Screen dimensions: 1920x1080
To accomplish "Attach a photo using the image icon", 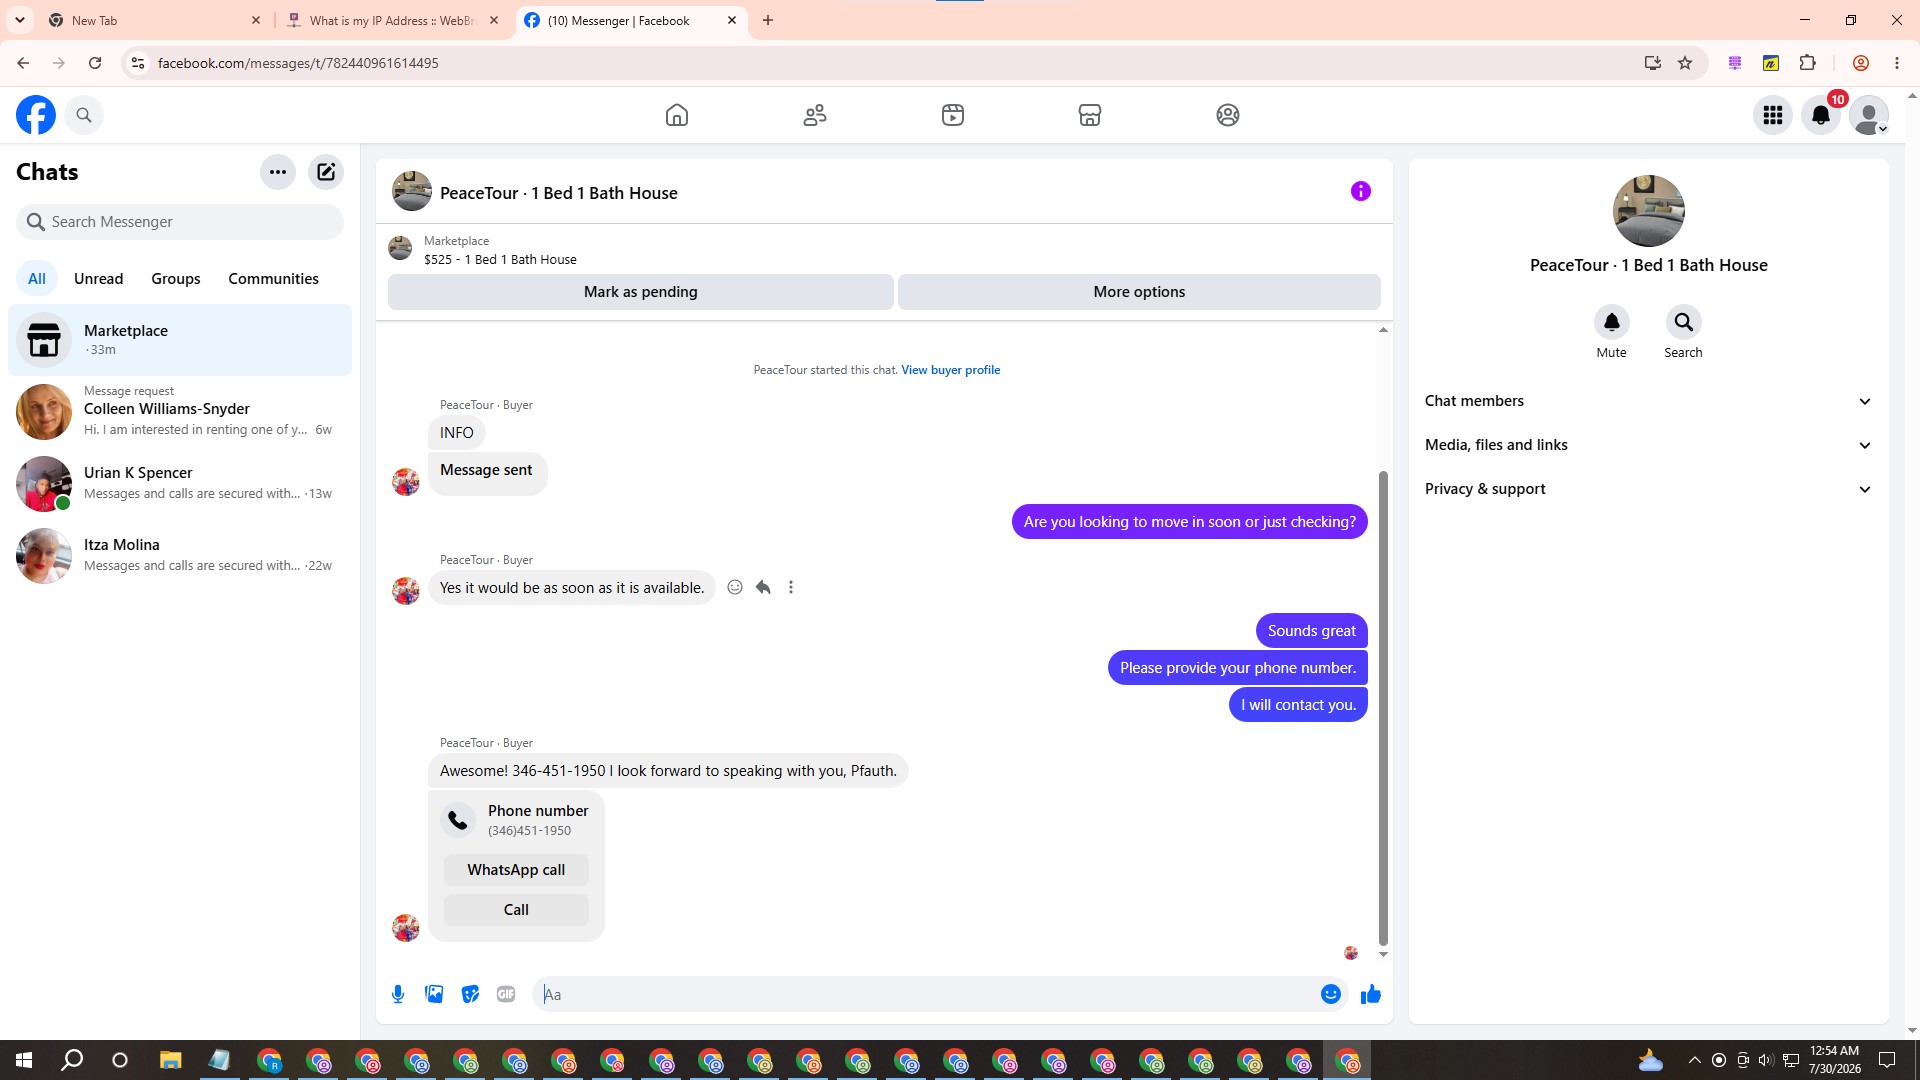I will point(434,994).
